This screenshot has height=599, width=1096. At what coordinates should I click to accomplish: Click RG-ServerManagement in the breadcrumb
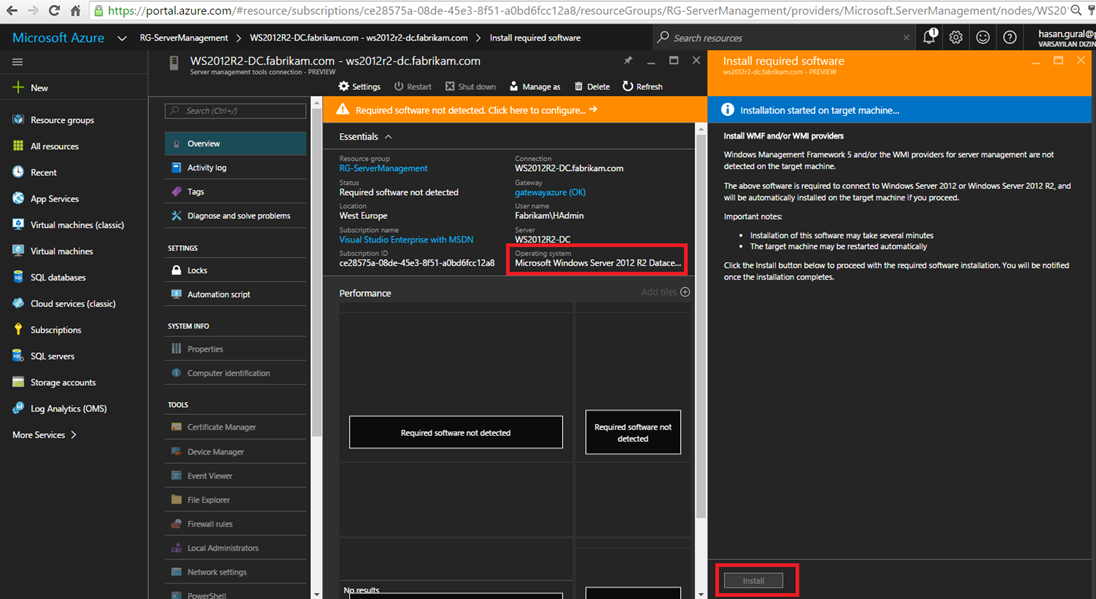click(x=184, y=38)
